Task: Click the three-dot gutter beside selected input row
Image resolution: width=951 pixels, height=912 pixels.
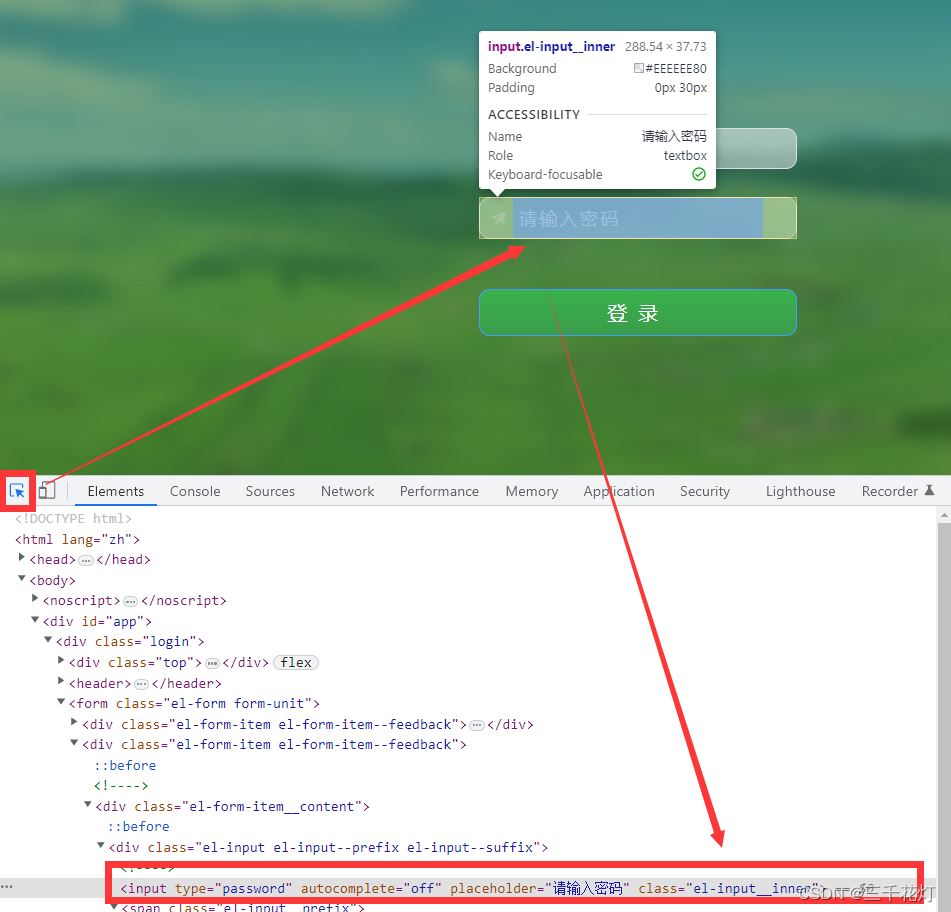Action: point(8,887)
